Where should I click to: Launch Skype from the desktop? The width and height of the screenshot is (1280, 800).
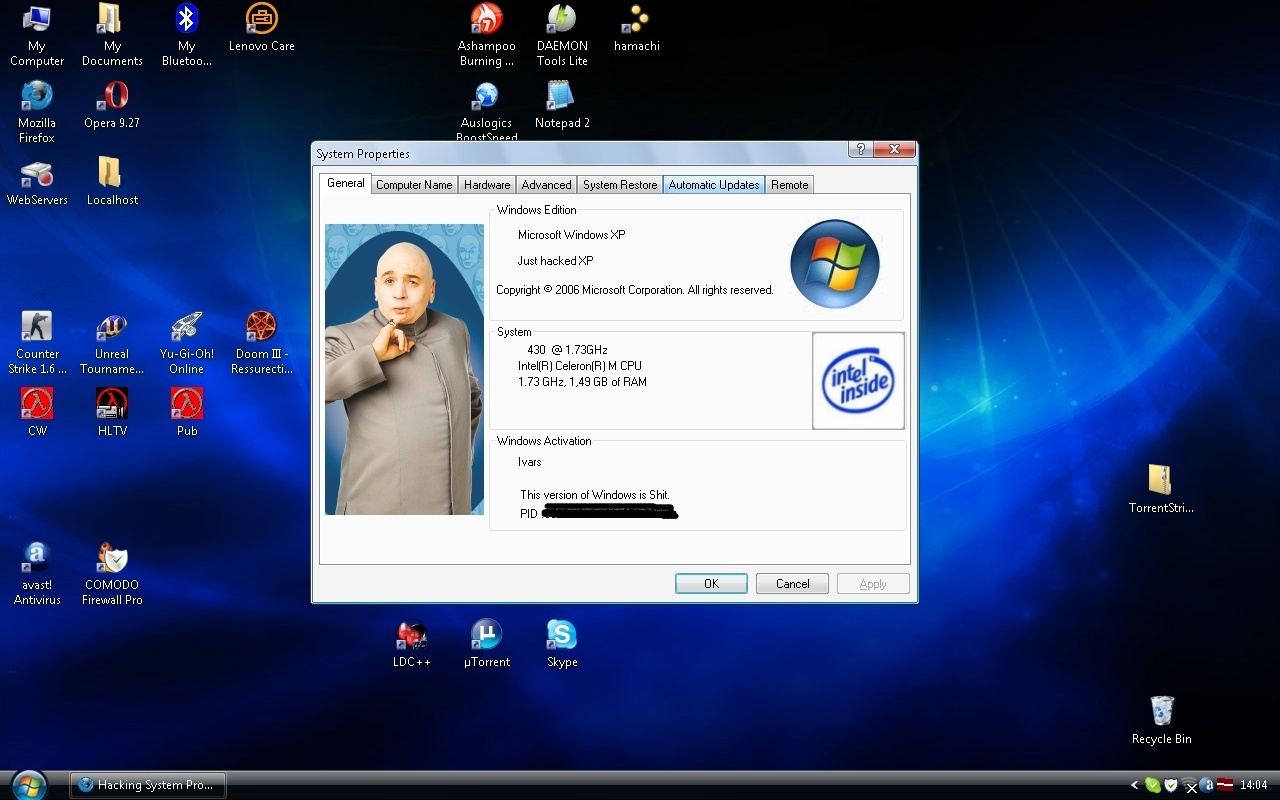click(x=562, y=644)
